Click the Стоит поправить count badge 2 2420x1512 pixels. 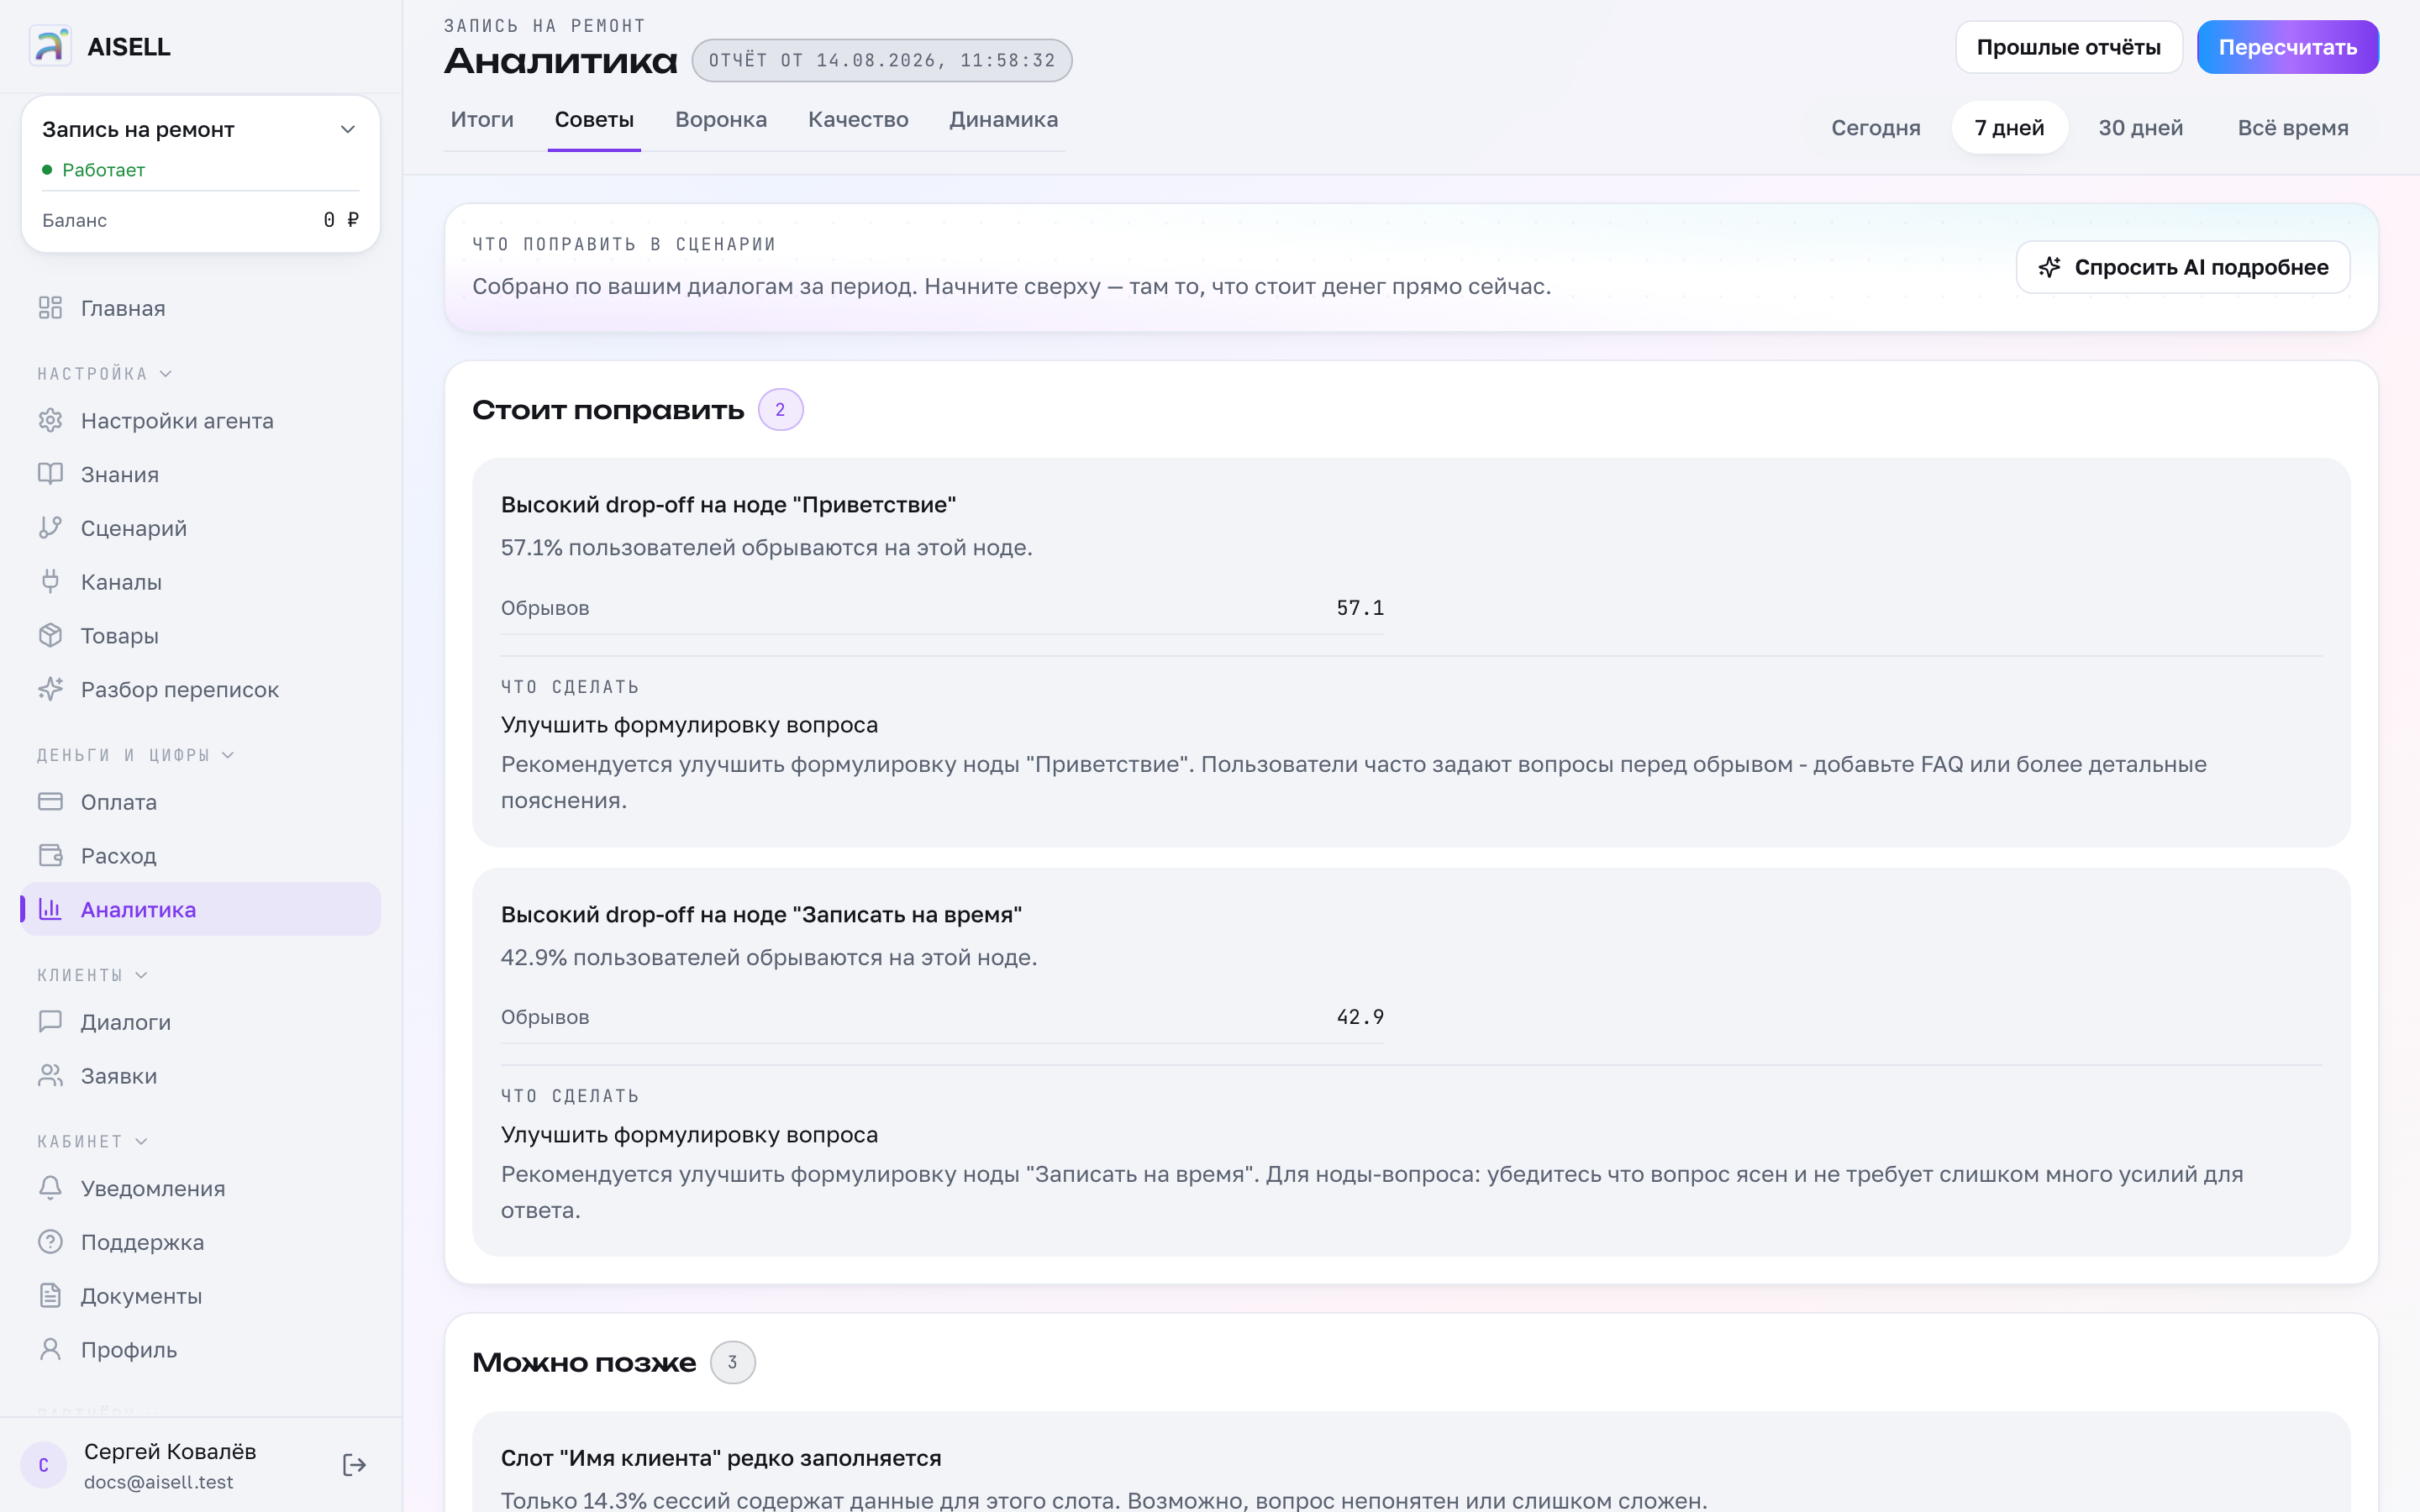[780, 410]
